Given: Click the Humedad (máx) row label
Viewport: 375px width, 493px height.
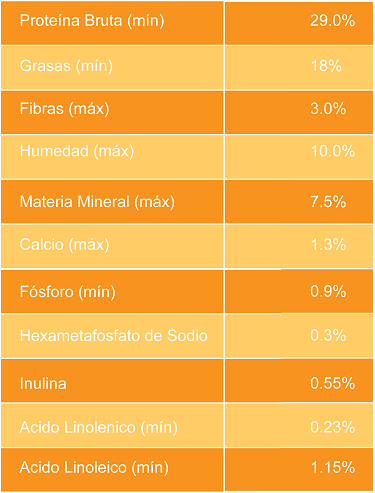Looking at the screenshot, I should [77, 151].
